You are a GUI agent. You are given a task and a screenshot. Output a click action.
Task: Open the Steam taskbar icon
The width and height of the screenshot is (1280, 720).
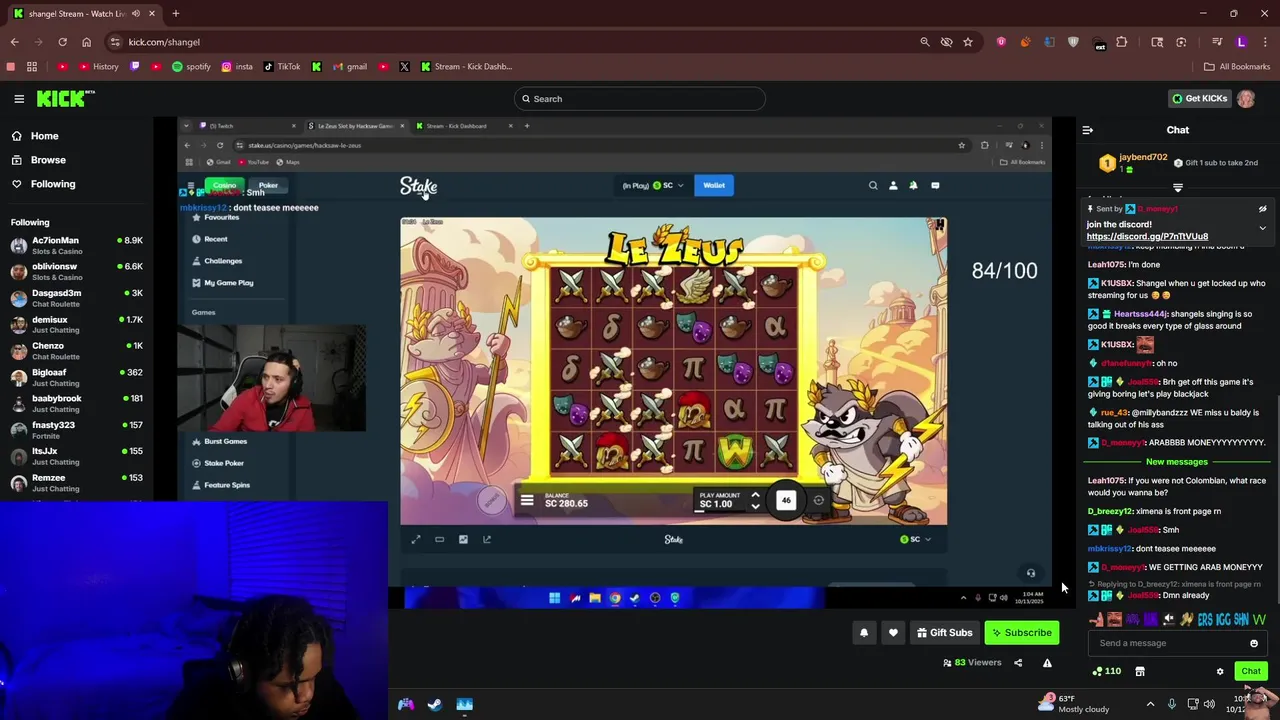click(x=435, y=705)
